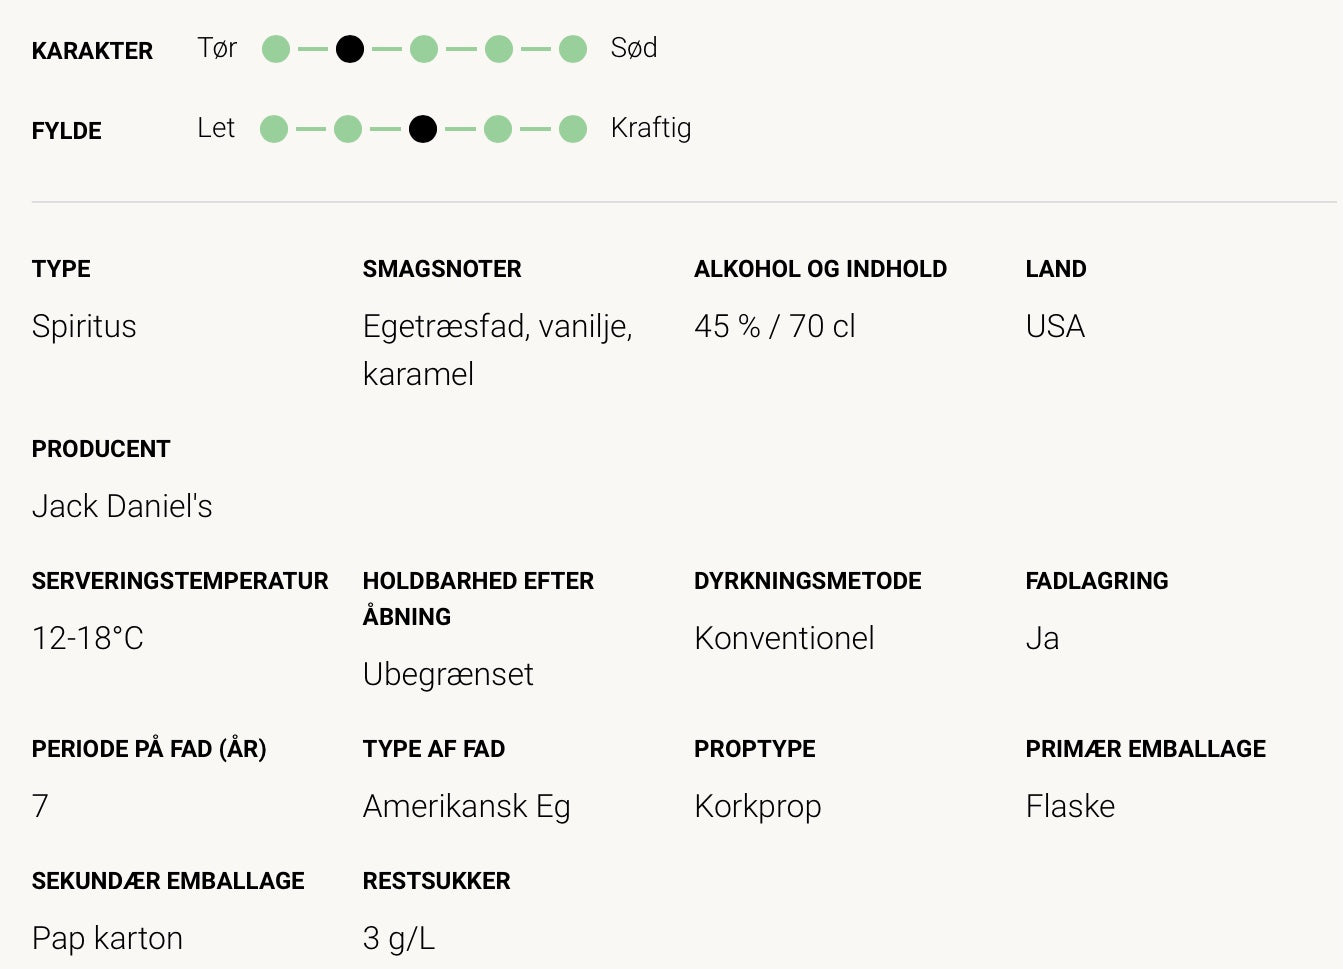The width and height of the screenshot is (1343, 969).
Task: Click the fourth dot on the Karakter scale
Action: click(499, 49)
